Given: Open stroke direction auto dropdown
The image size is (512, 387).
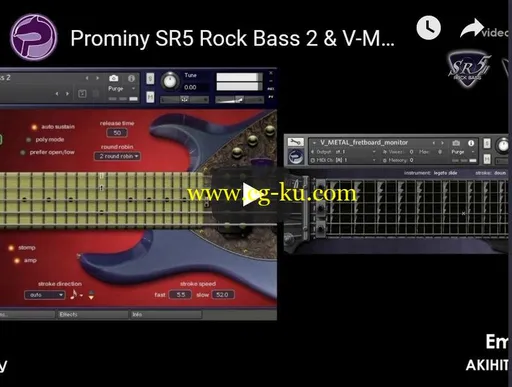Looking at the screenshot, I should click(x=45, y=295).
